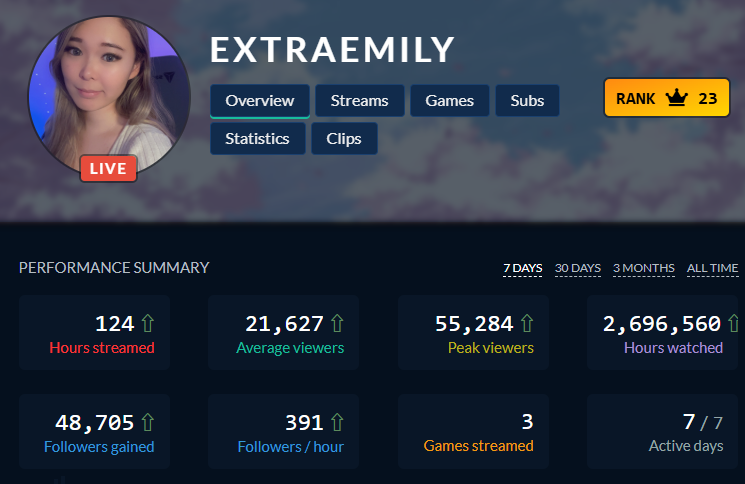
Task: Open the Games tab
Action: pos(449,101)
